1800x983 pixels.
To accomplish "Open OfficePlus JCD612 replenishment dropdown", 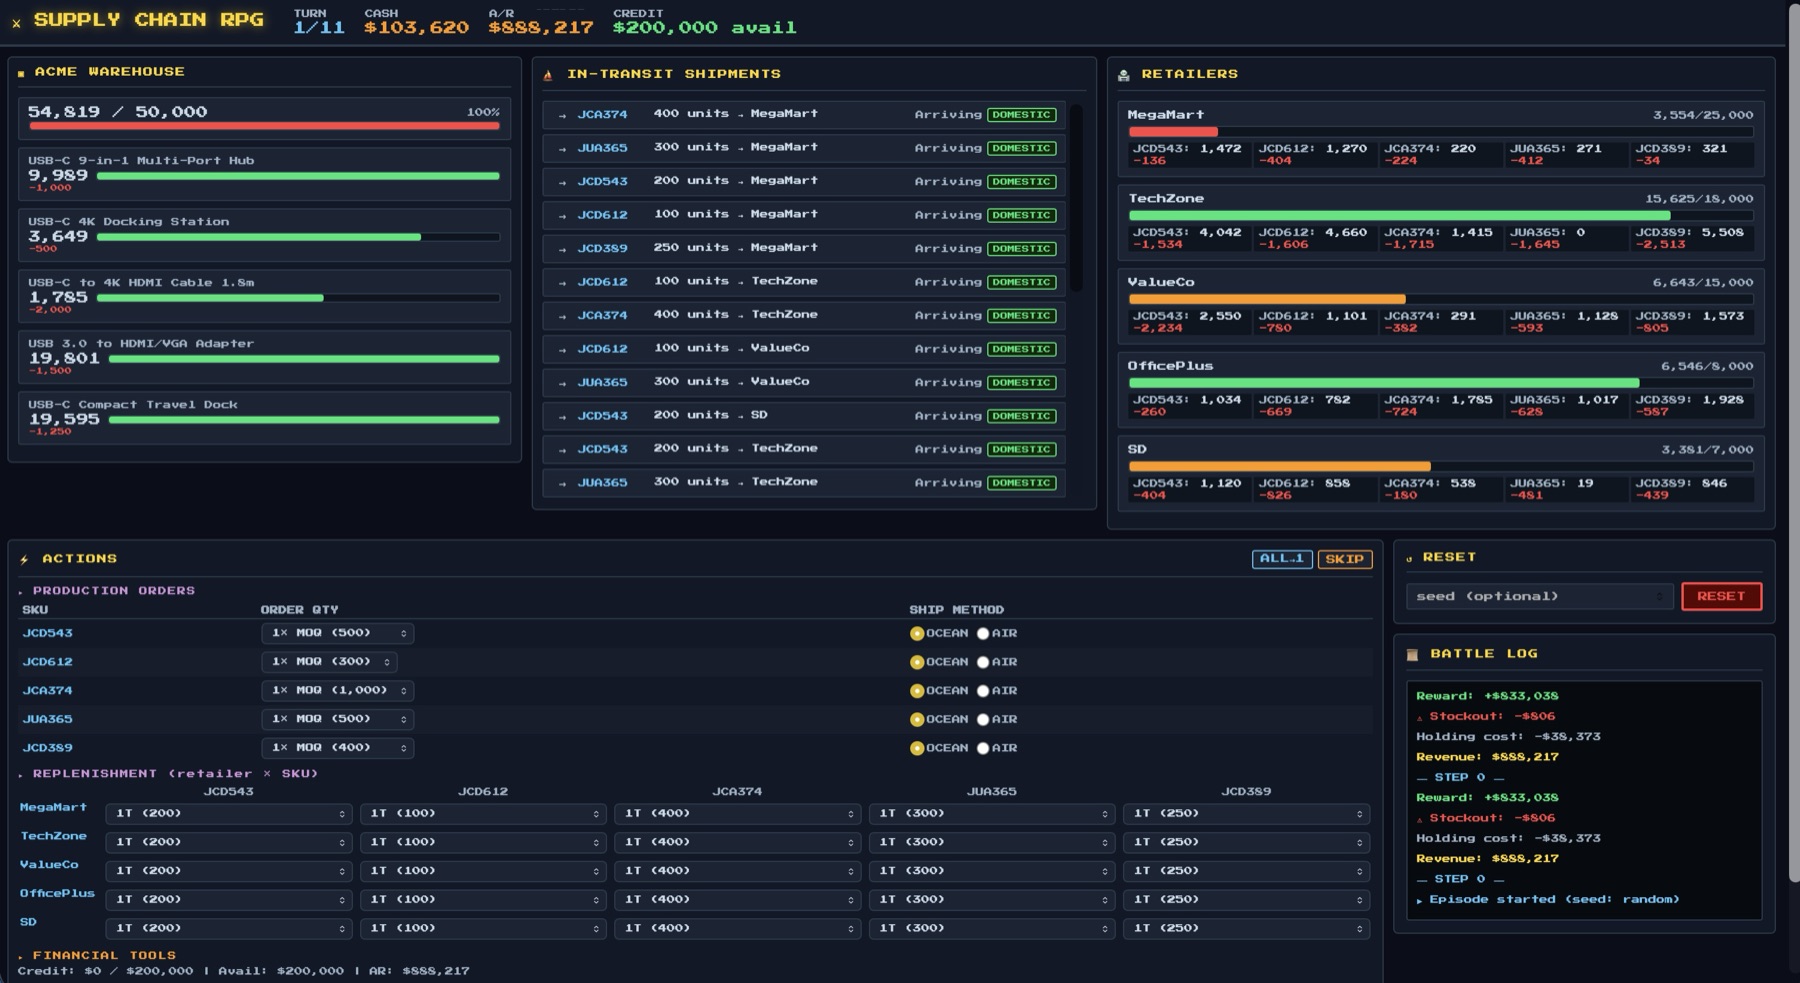I will tap(483, 900).
